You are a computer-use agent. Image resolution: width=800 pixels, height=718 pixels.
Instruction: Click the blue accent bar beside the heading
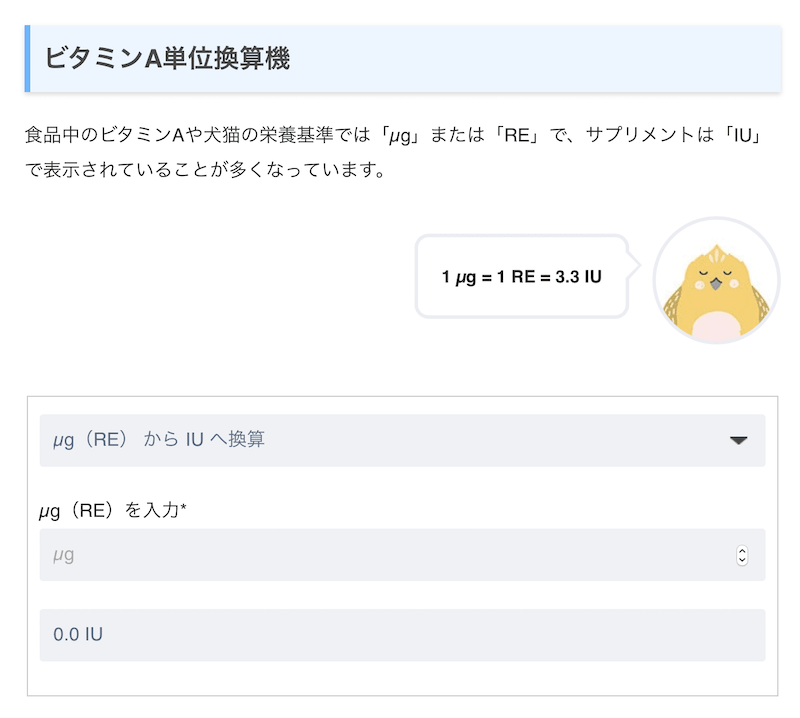(x=27, y=59)
